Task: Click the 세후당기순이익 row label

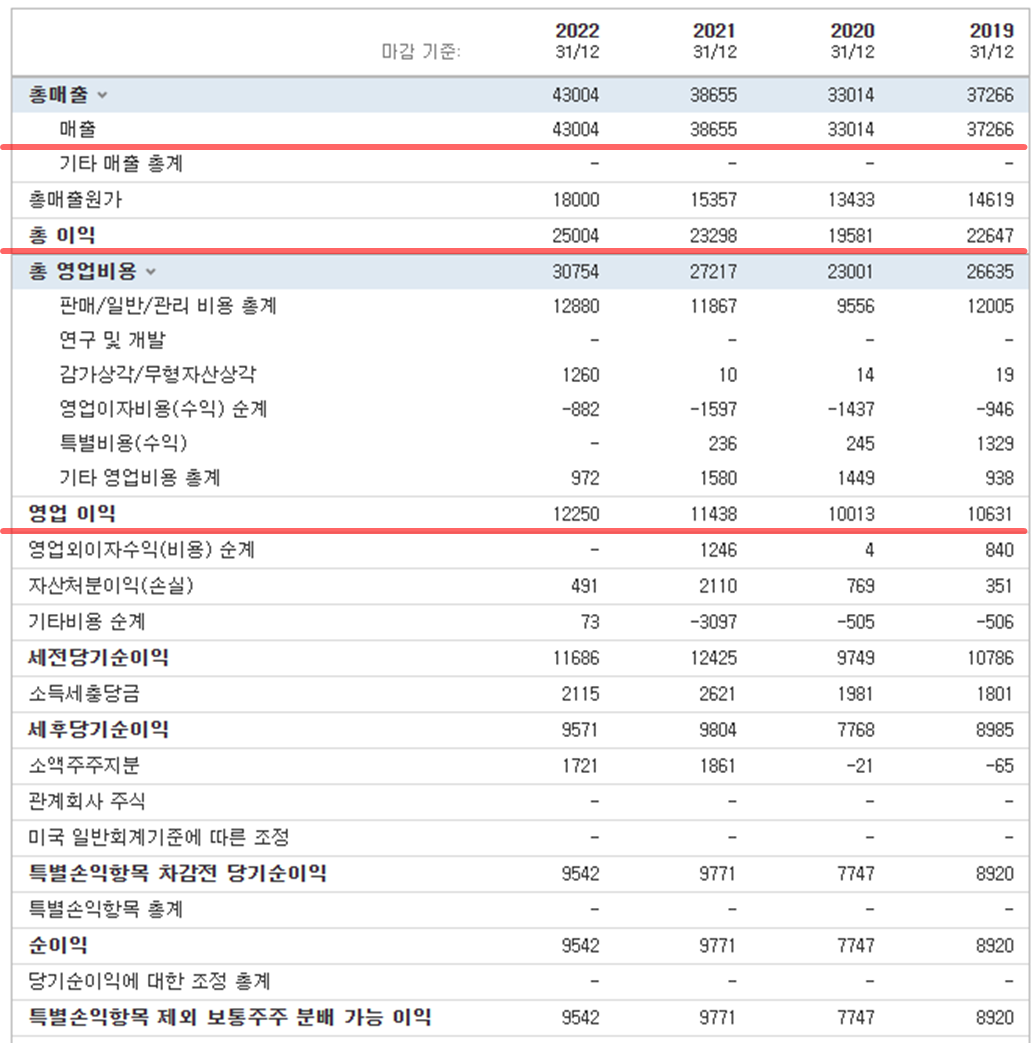Action: [98, 729]
